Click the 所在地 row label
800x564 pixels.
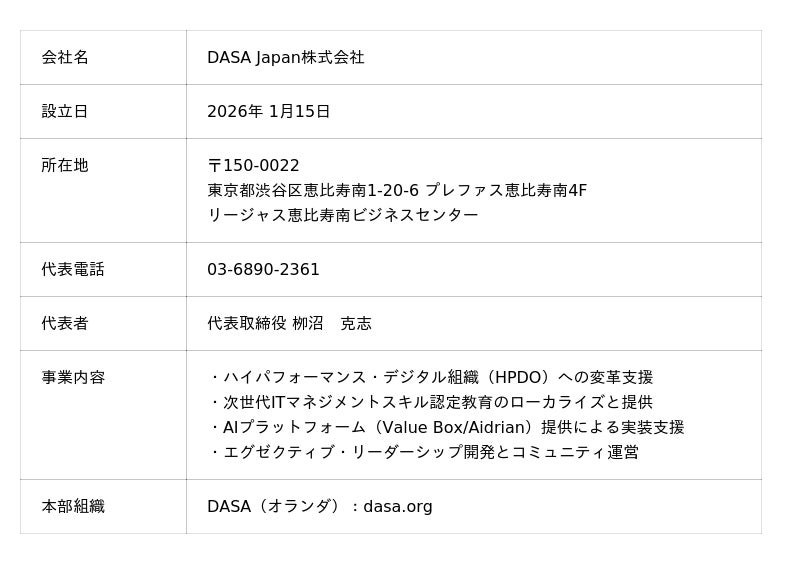[65, 165]
